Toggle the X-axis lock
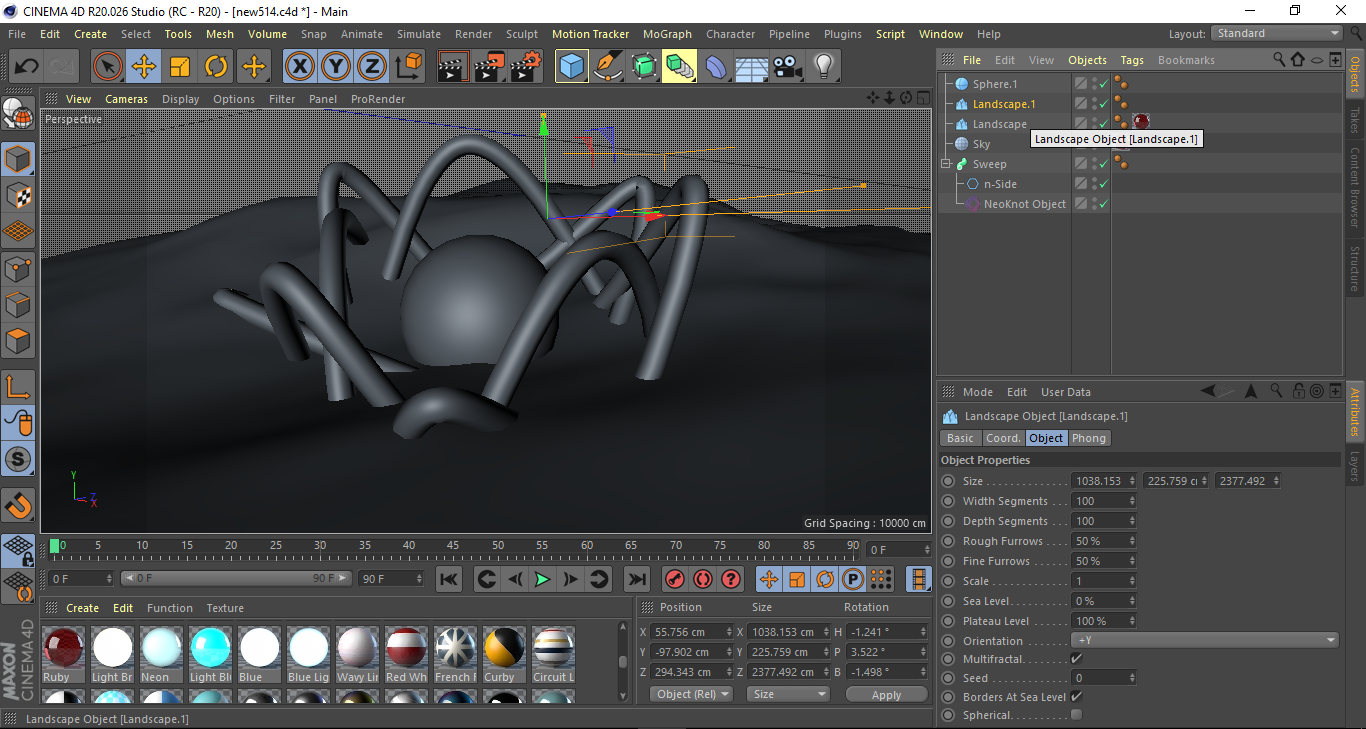This screenshot has height=729, width=1366. (x=299, y=67)
